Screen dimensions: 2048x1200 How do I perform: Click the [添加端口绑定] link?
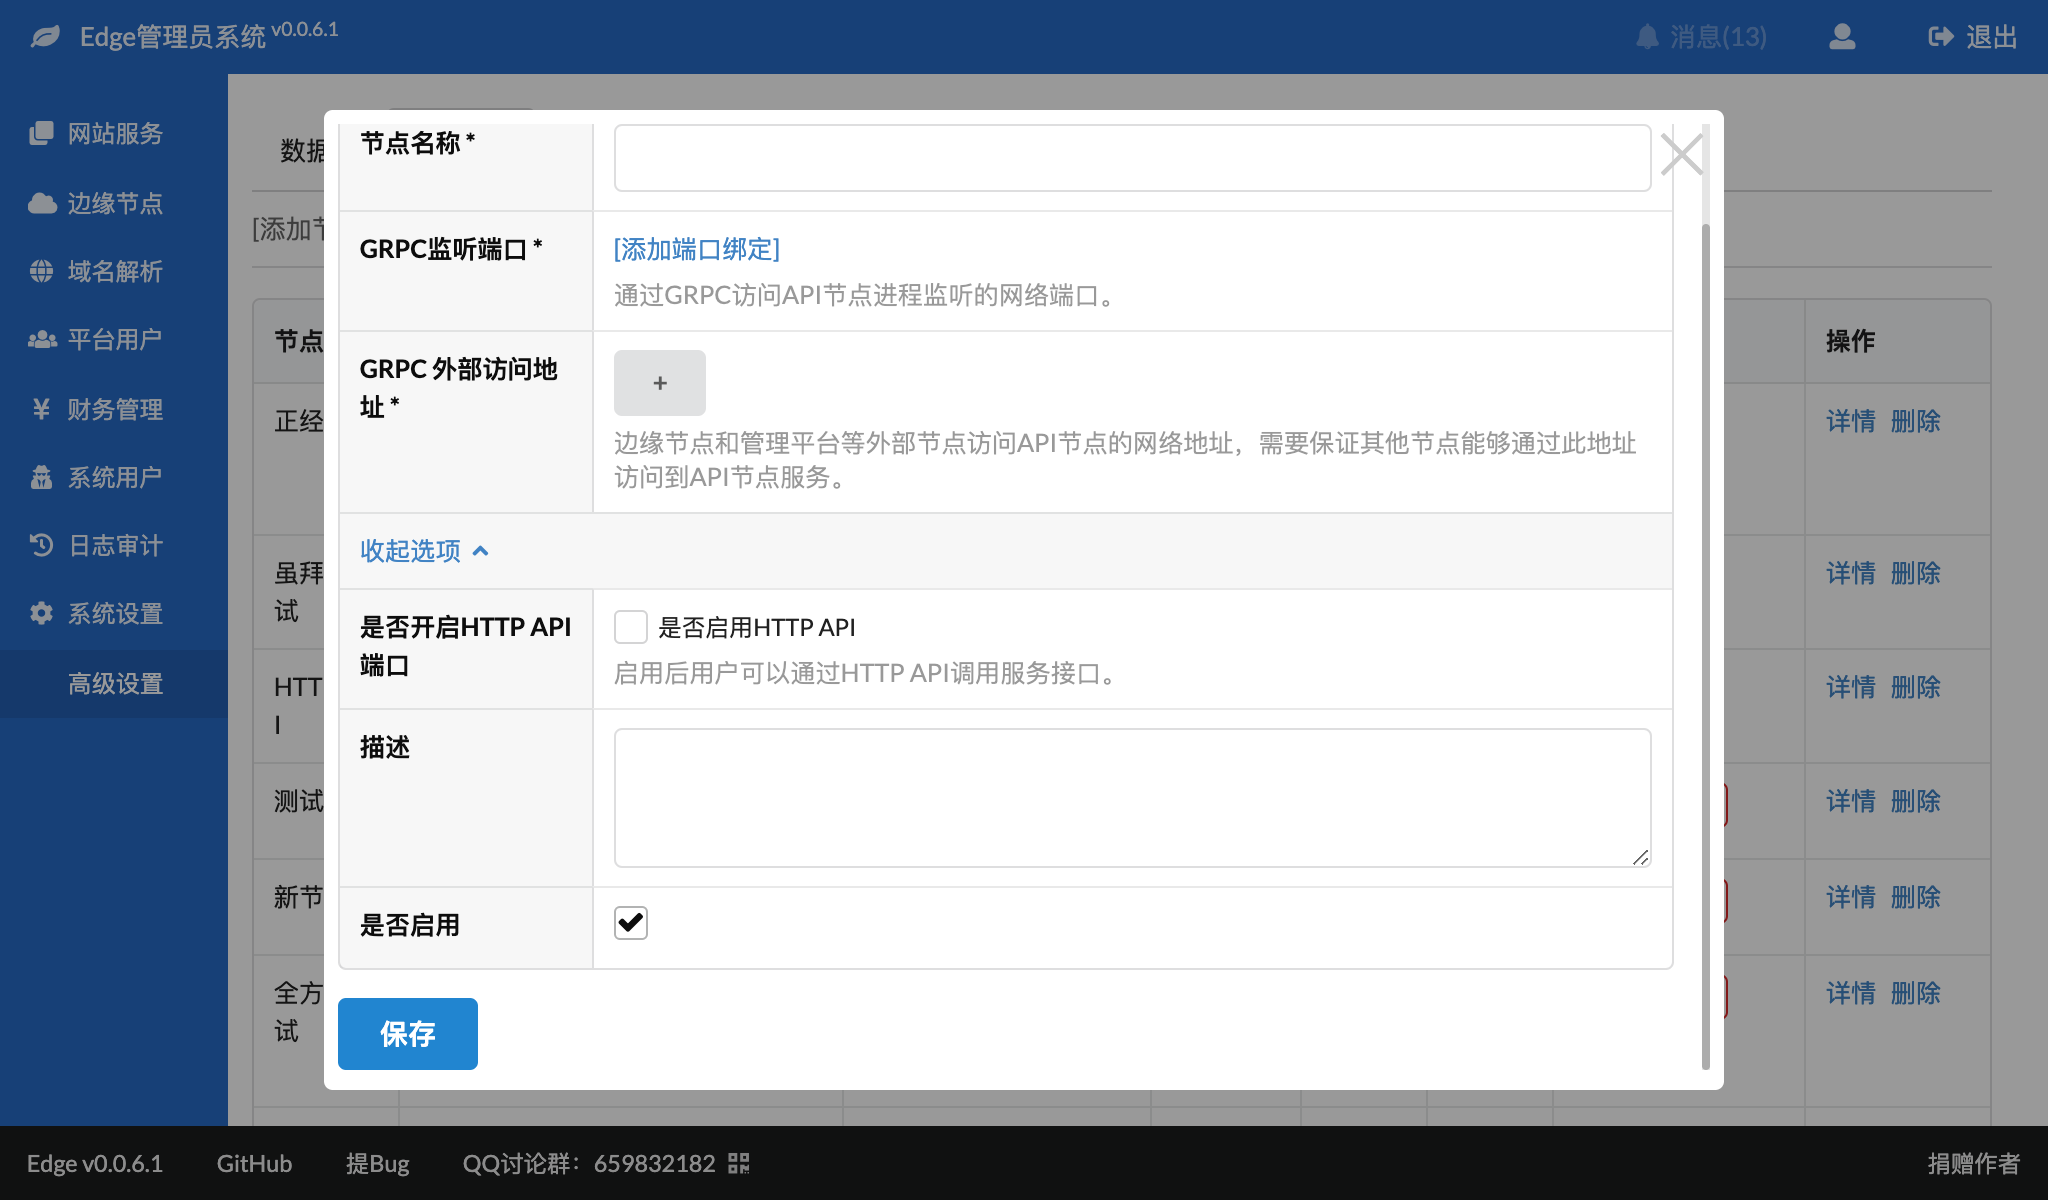coord(697,249)
